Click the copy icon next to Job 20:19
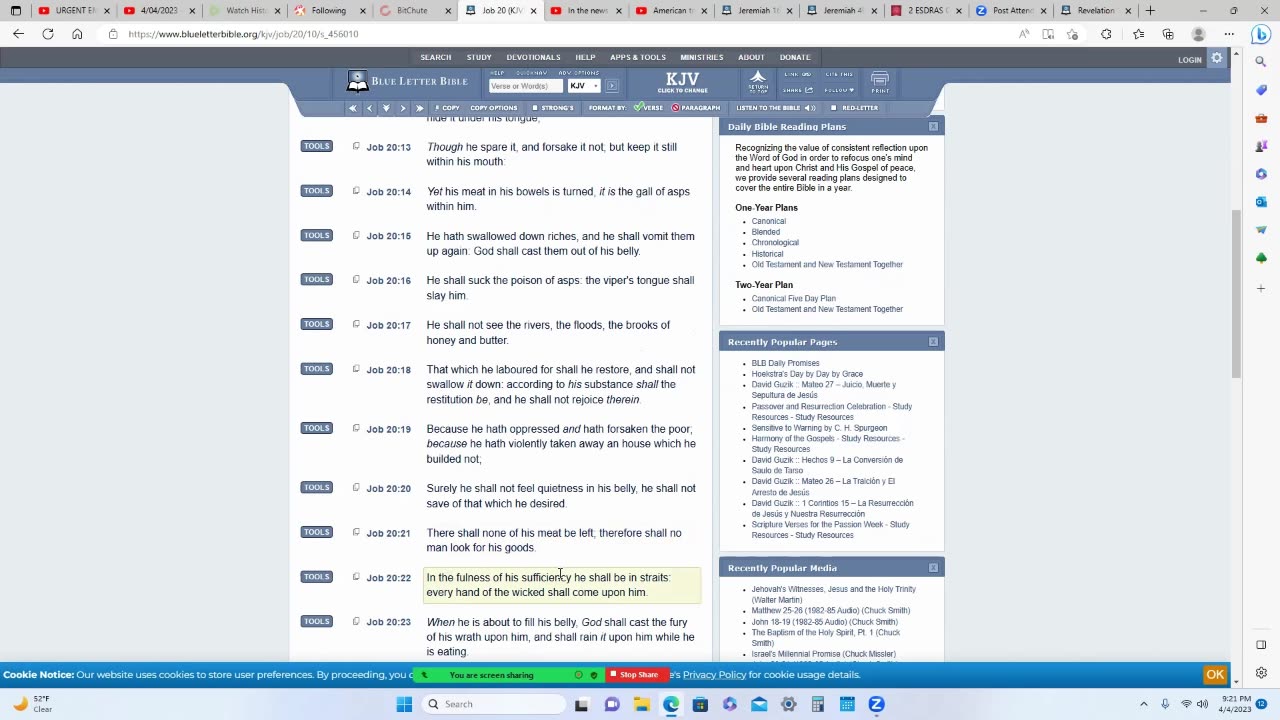Image resolution: width=1280 pixels, height=720 pixels. (x=356, y=428)
